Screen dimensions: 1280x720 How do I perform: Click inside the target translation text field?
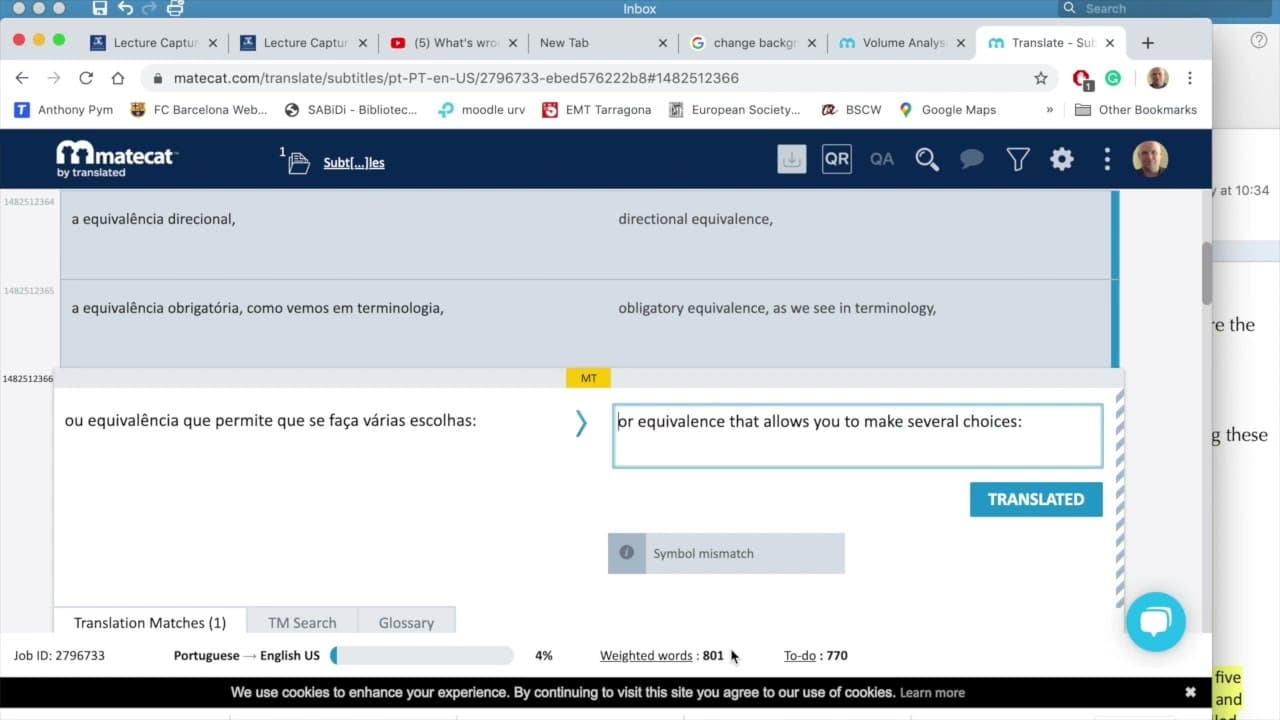click(x=858, y=436)
